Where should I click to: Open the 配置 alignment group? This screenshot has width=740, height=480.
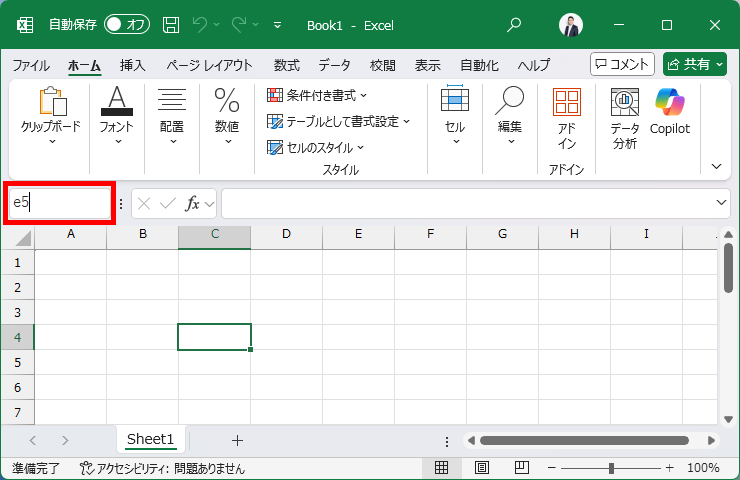(x=172, y=116)
